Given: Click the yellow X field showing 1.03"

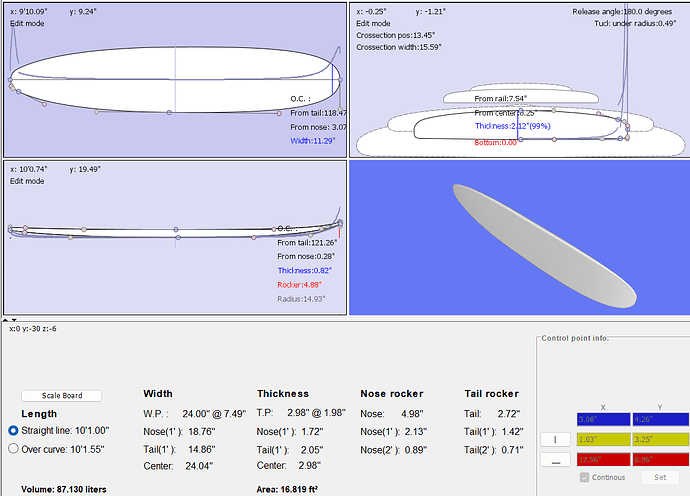Looking at the screenshot, I should point(603,439).
